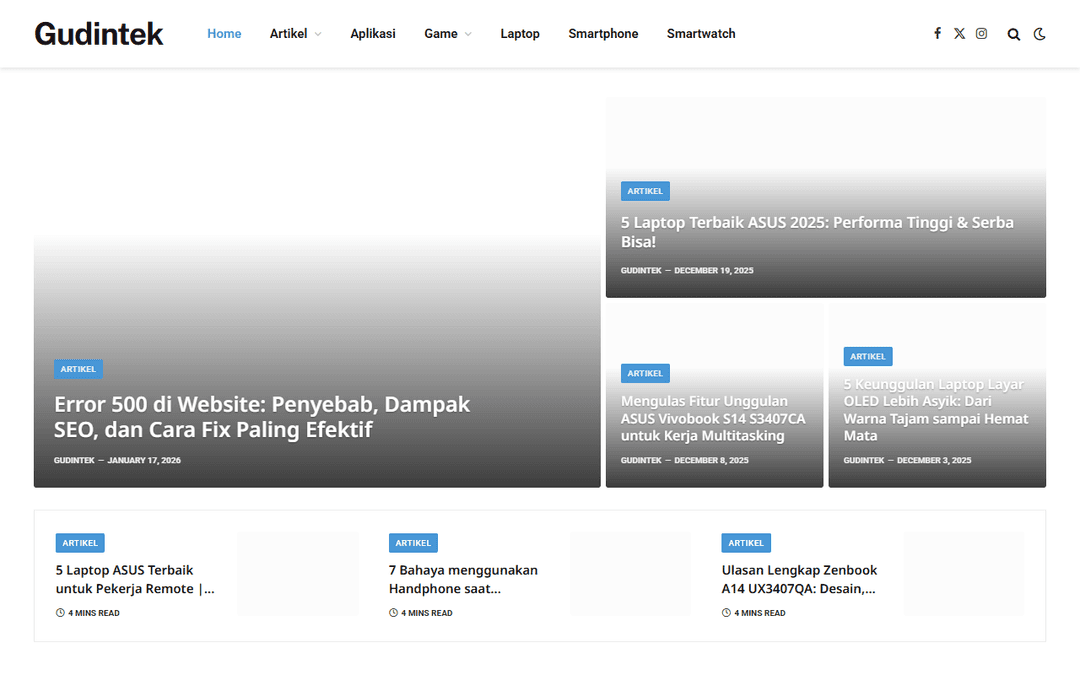
Task: Click Artikel badge above Zenbook A14 post
Action: click(x=746, y=543)
